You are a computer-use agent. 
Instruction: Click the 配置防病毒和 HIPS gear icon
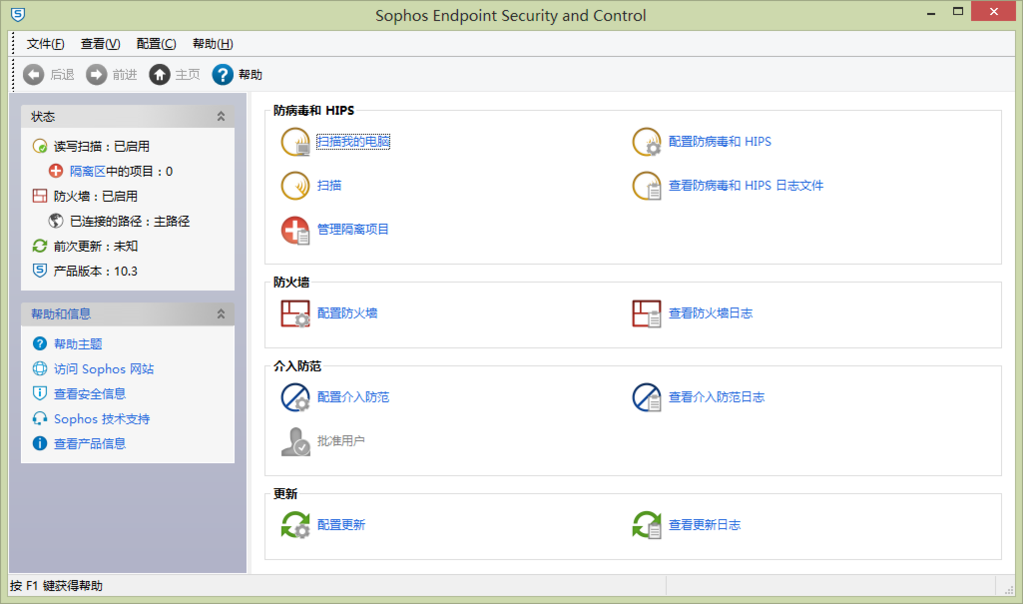(647, 142)
